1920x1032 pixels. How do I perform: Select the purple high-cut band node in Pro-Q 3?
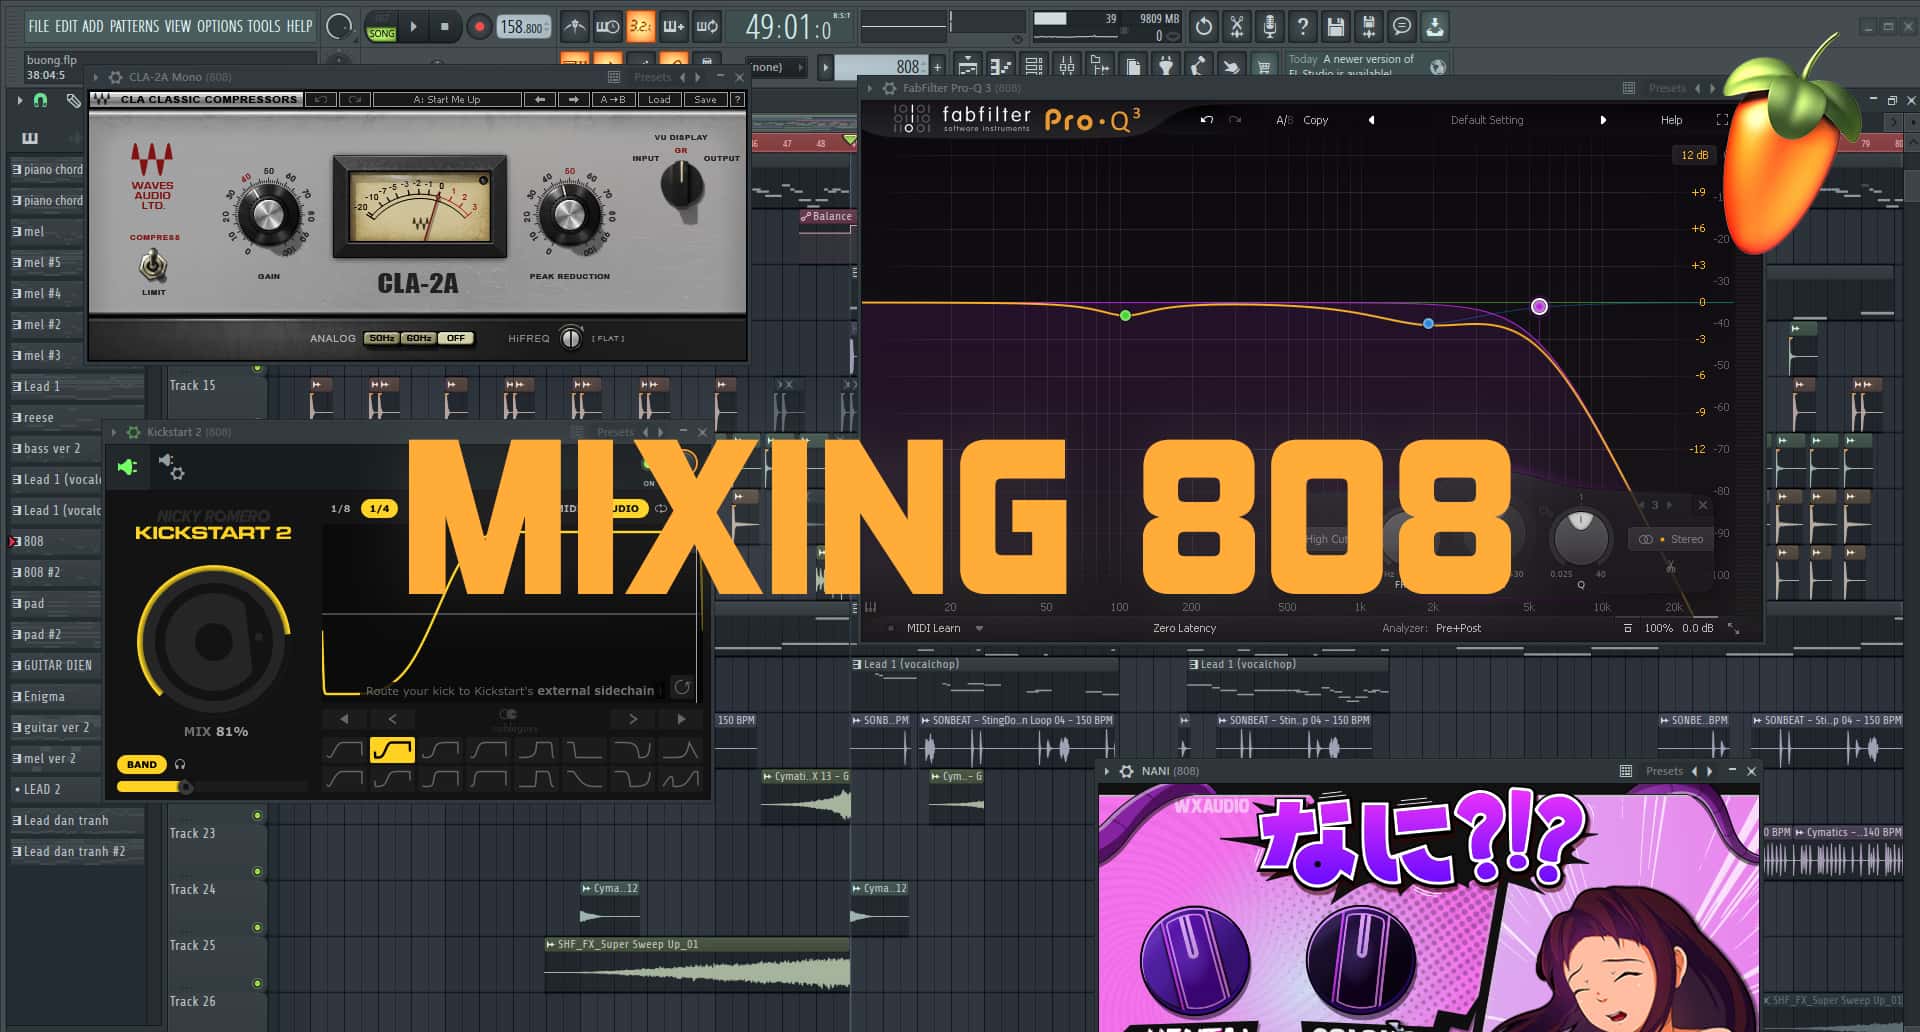[x=1539, y=306]
